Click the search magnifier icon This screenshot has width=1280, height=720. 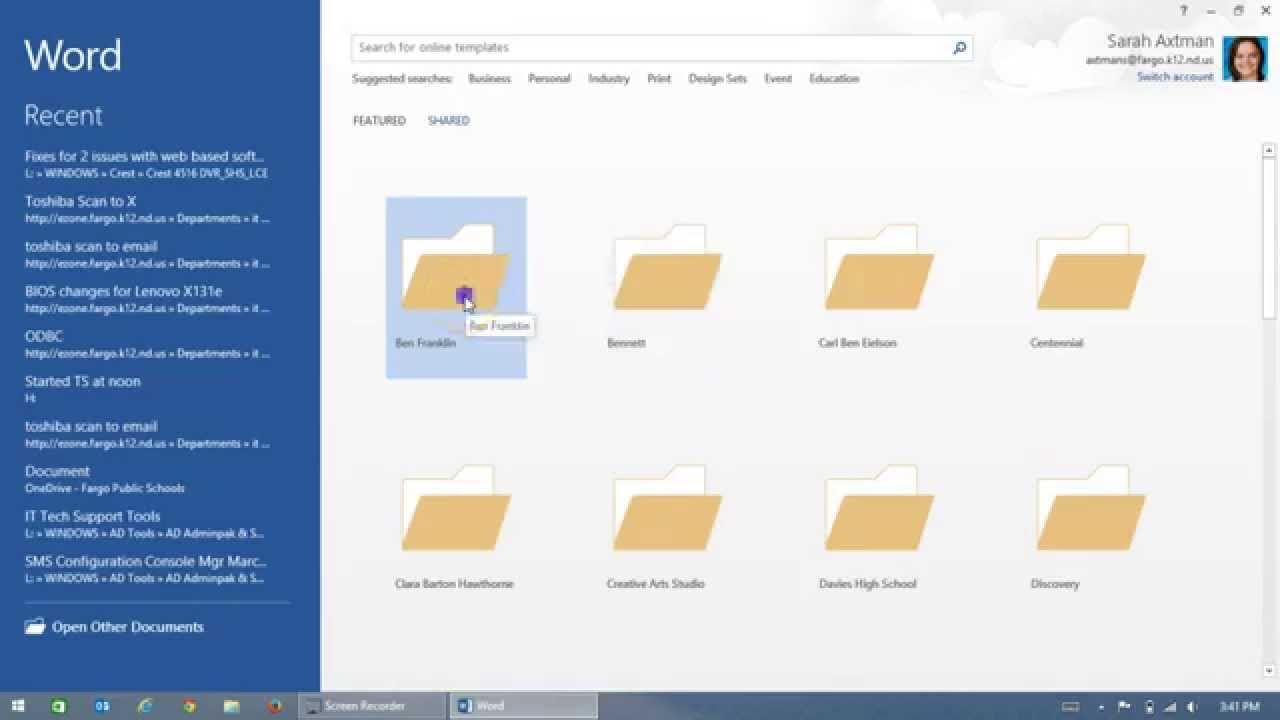coord(959,47)
